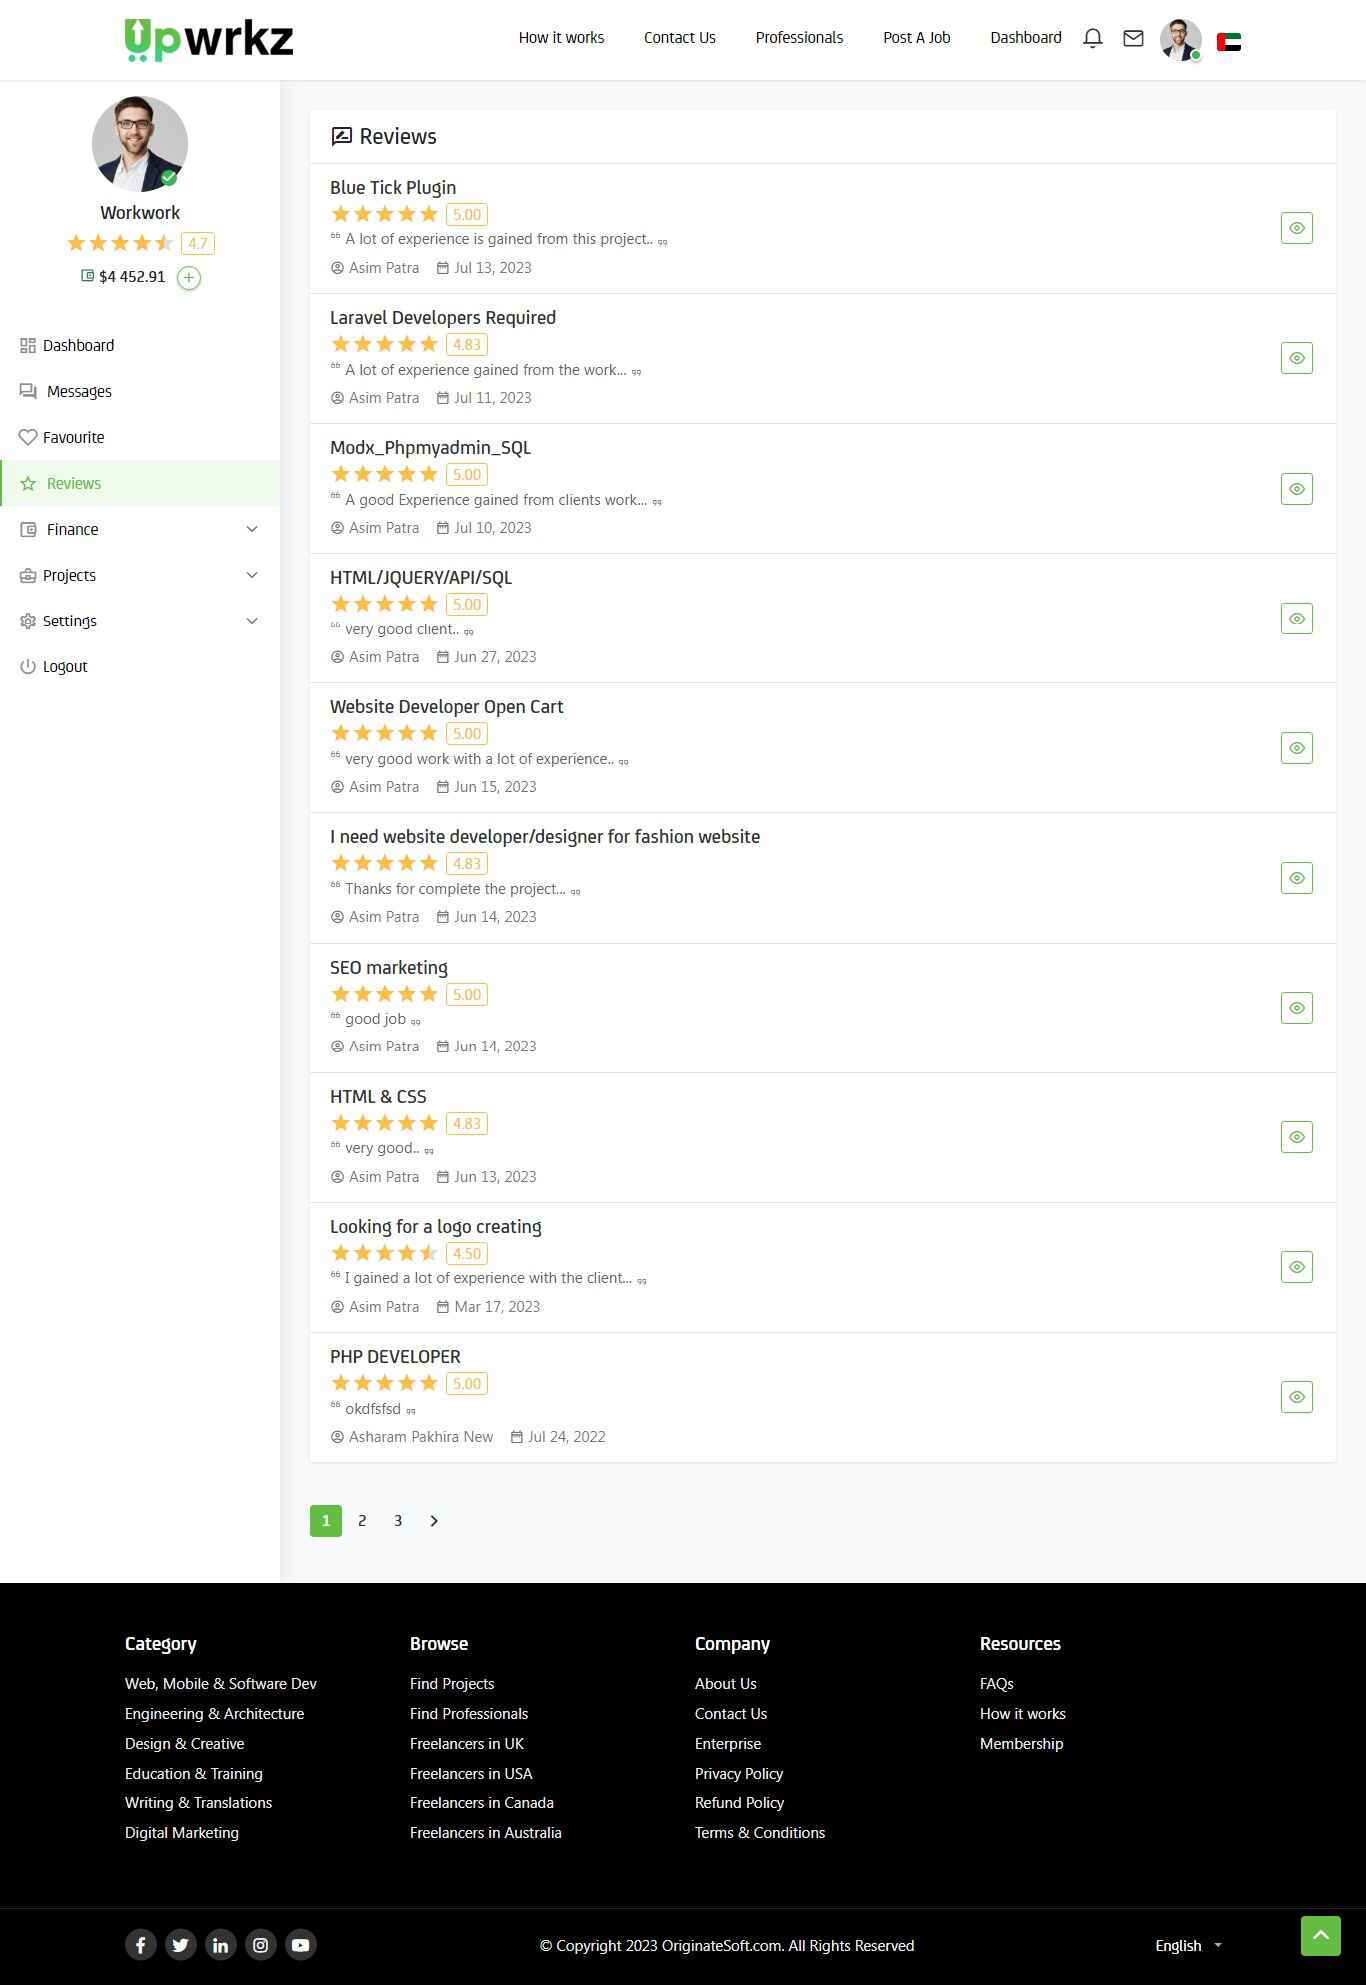Open the notifications bell icon
Screen dimensions: 1366x1985
(x=1093, y=38)
